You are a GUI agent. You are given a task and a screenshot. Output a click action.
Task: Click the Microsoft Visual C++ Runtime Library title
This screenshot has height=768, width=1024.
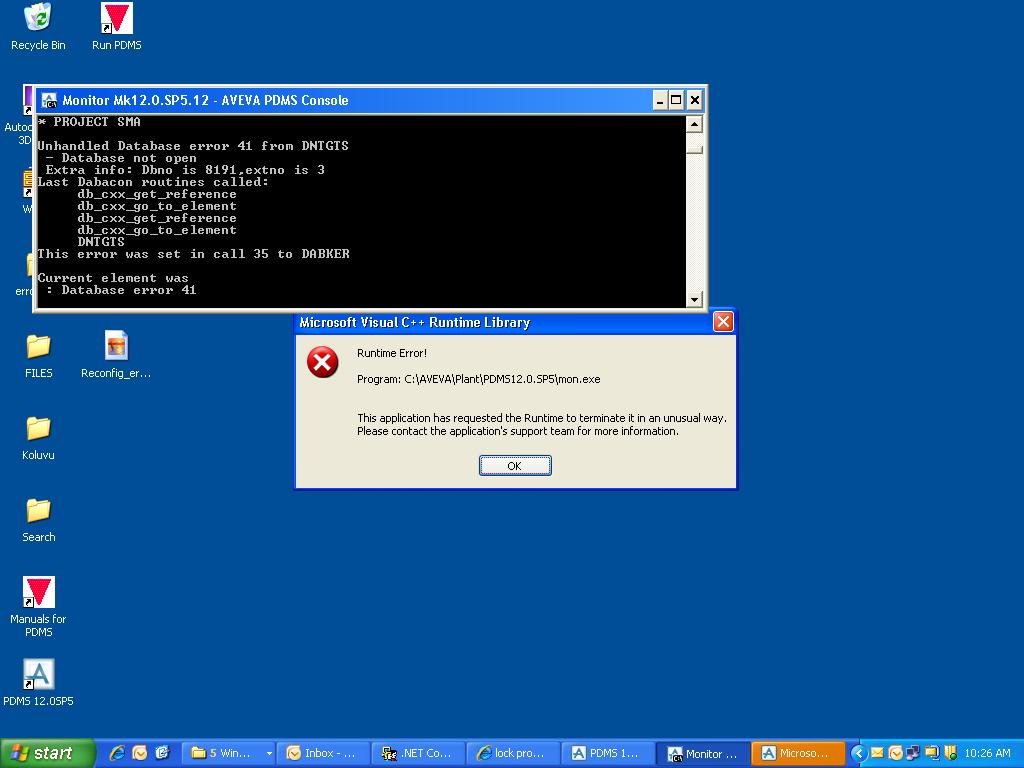click(x=415, y=322)
